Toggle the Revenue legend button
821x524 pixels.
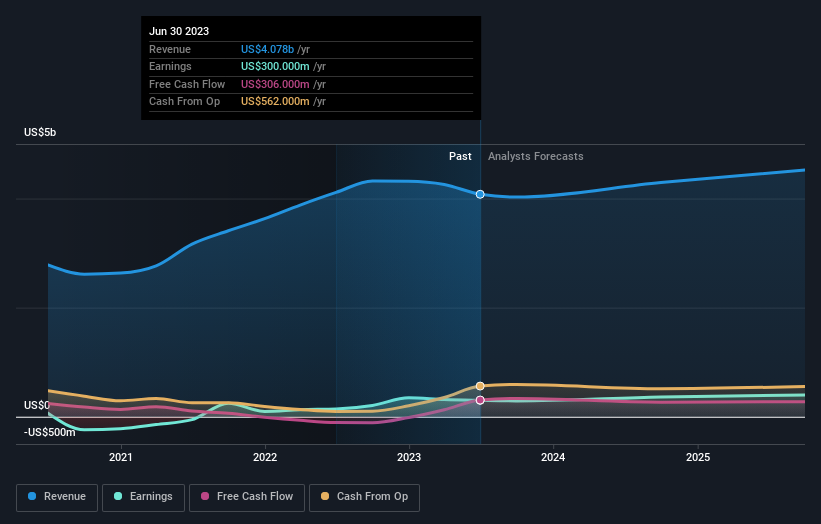[57, 497]
